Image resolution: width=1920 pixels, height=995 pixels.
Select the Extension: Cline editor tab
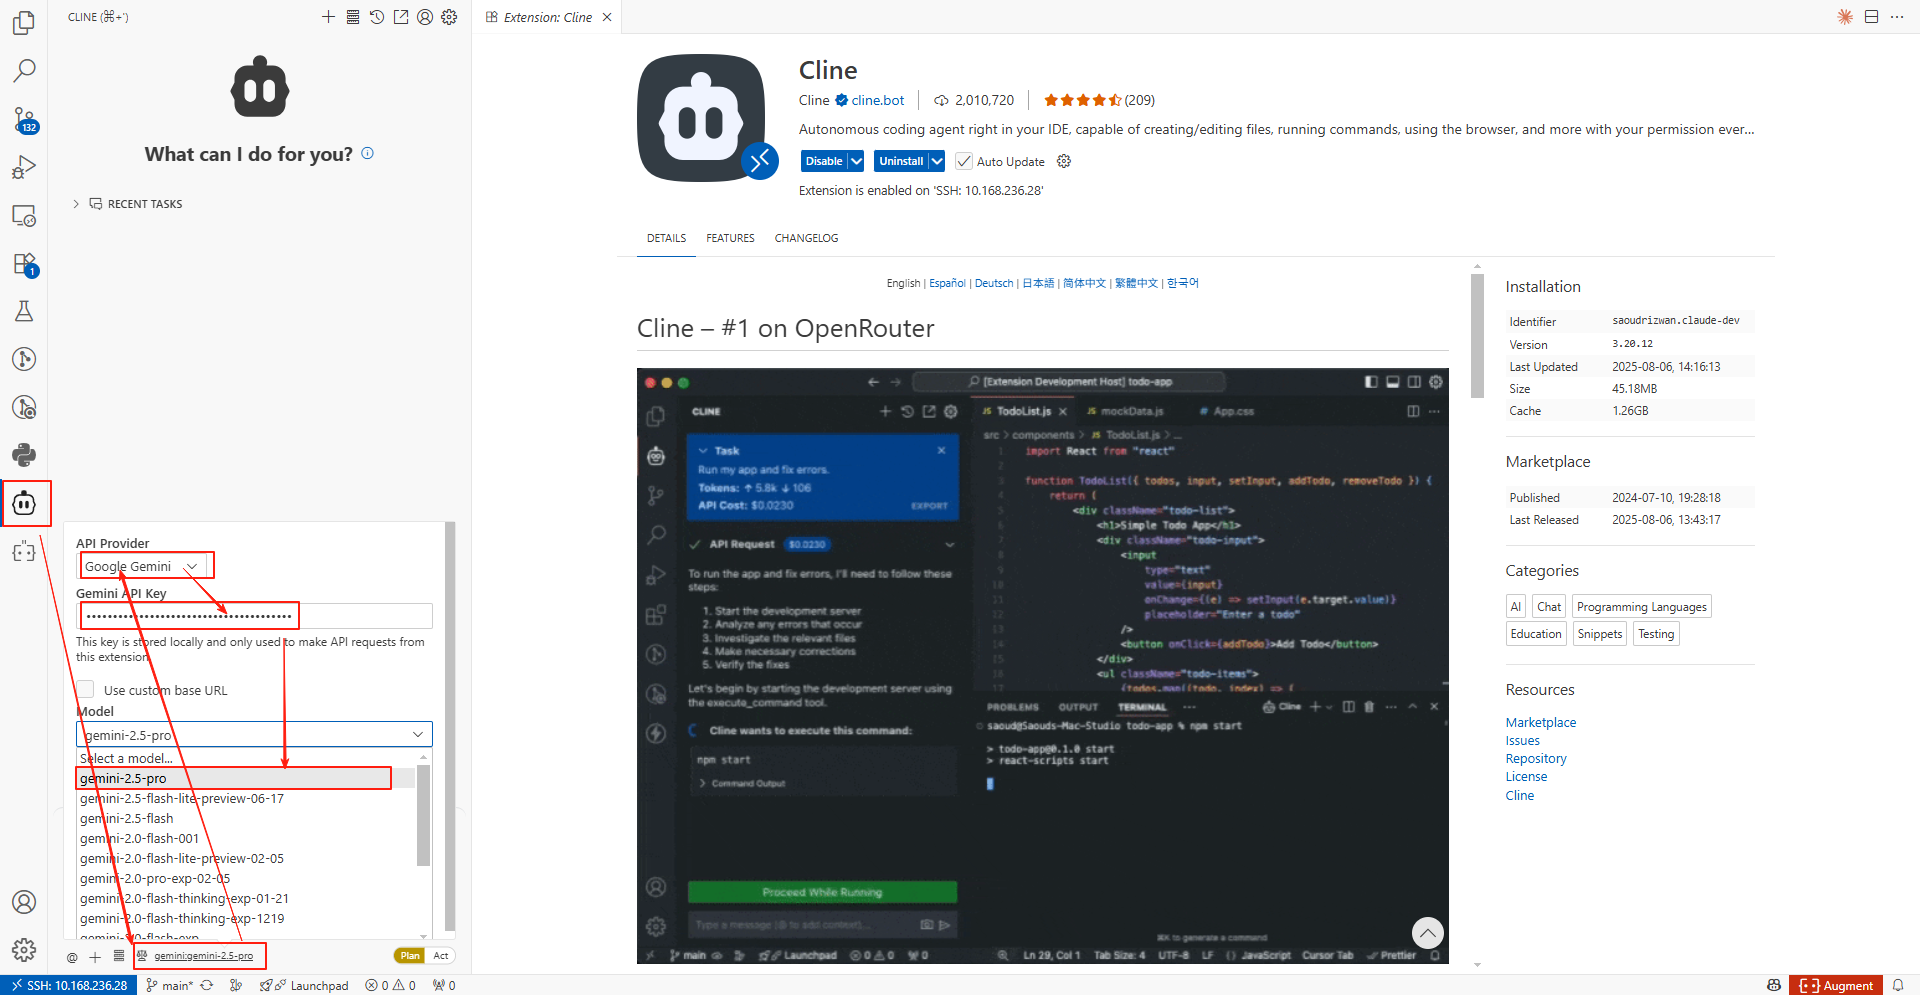tap(547, 17)
